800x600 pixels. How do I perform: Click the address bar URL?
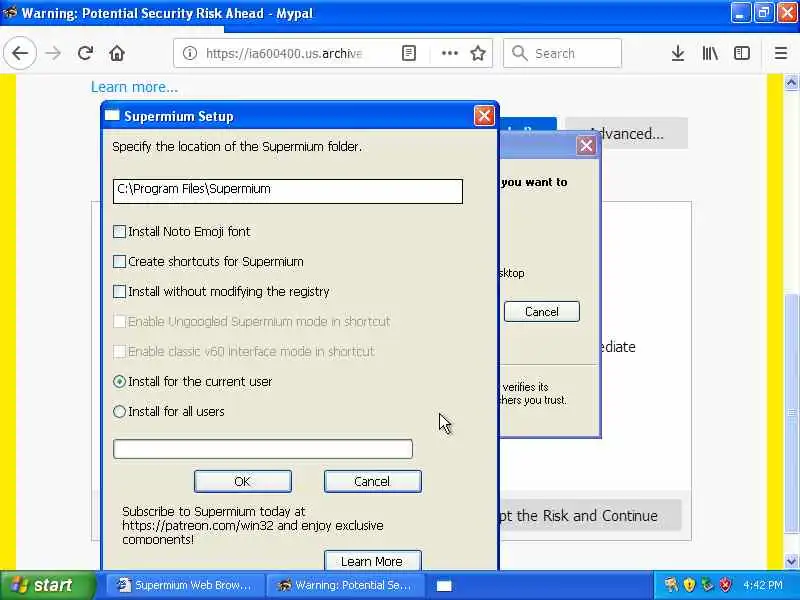(x=284, y=54)
